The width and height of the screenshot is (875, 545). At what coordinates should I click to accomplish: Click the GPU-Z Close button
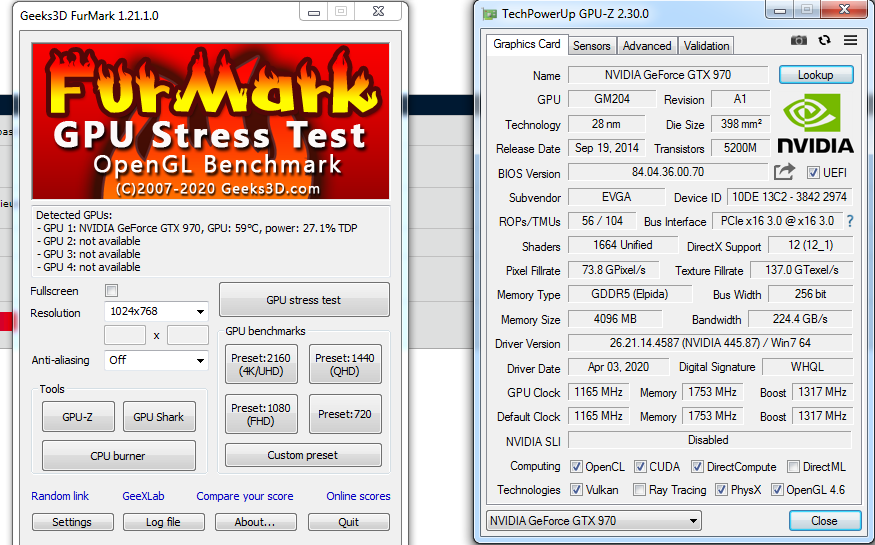coord(825,520)
